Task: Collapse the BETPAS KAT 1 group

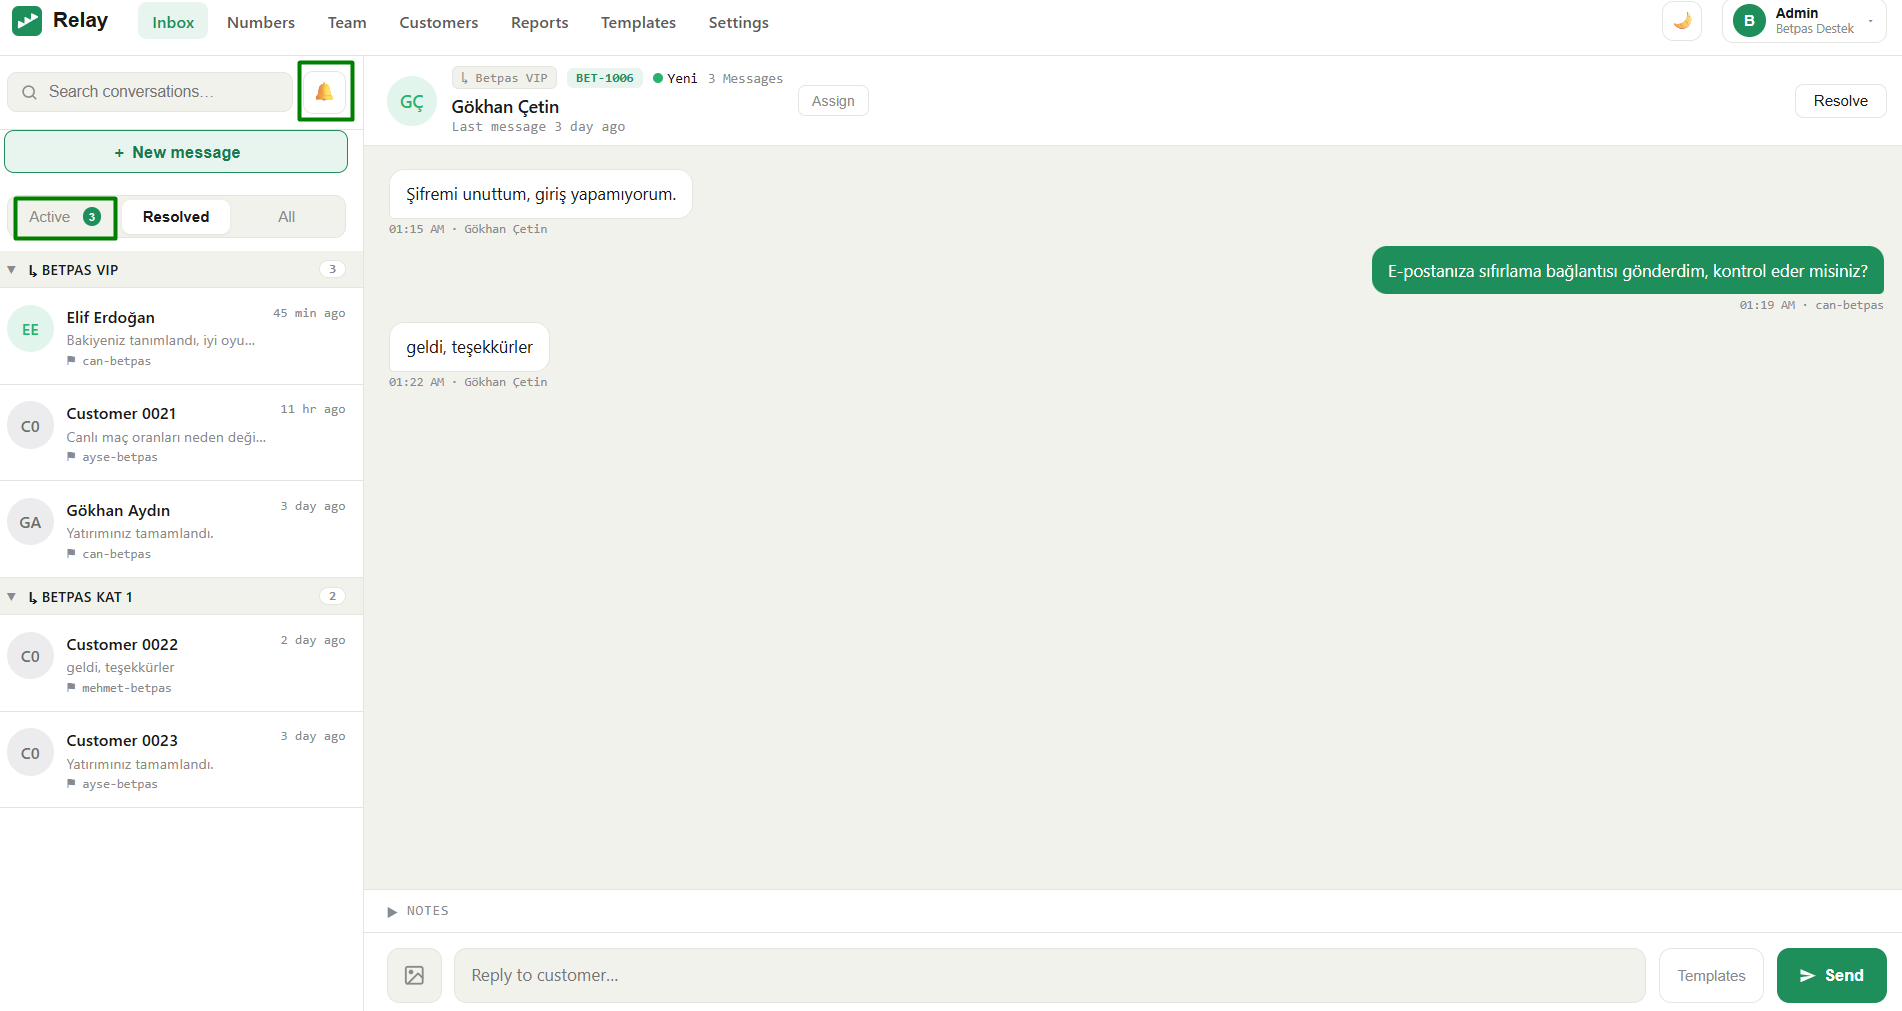Action: (x=11, y=597)
